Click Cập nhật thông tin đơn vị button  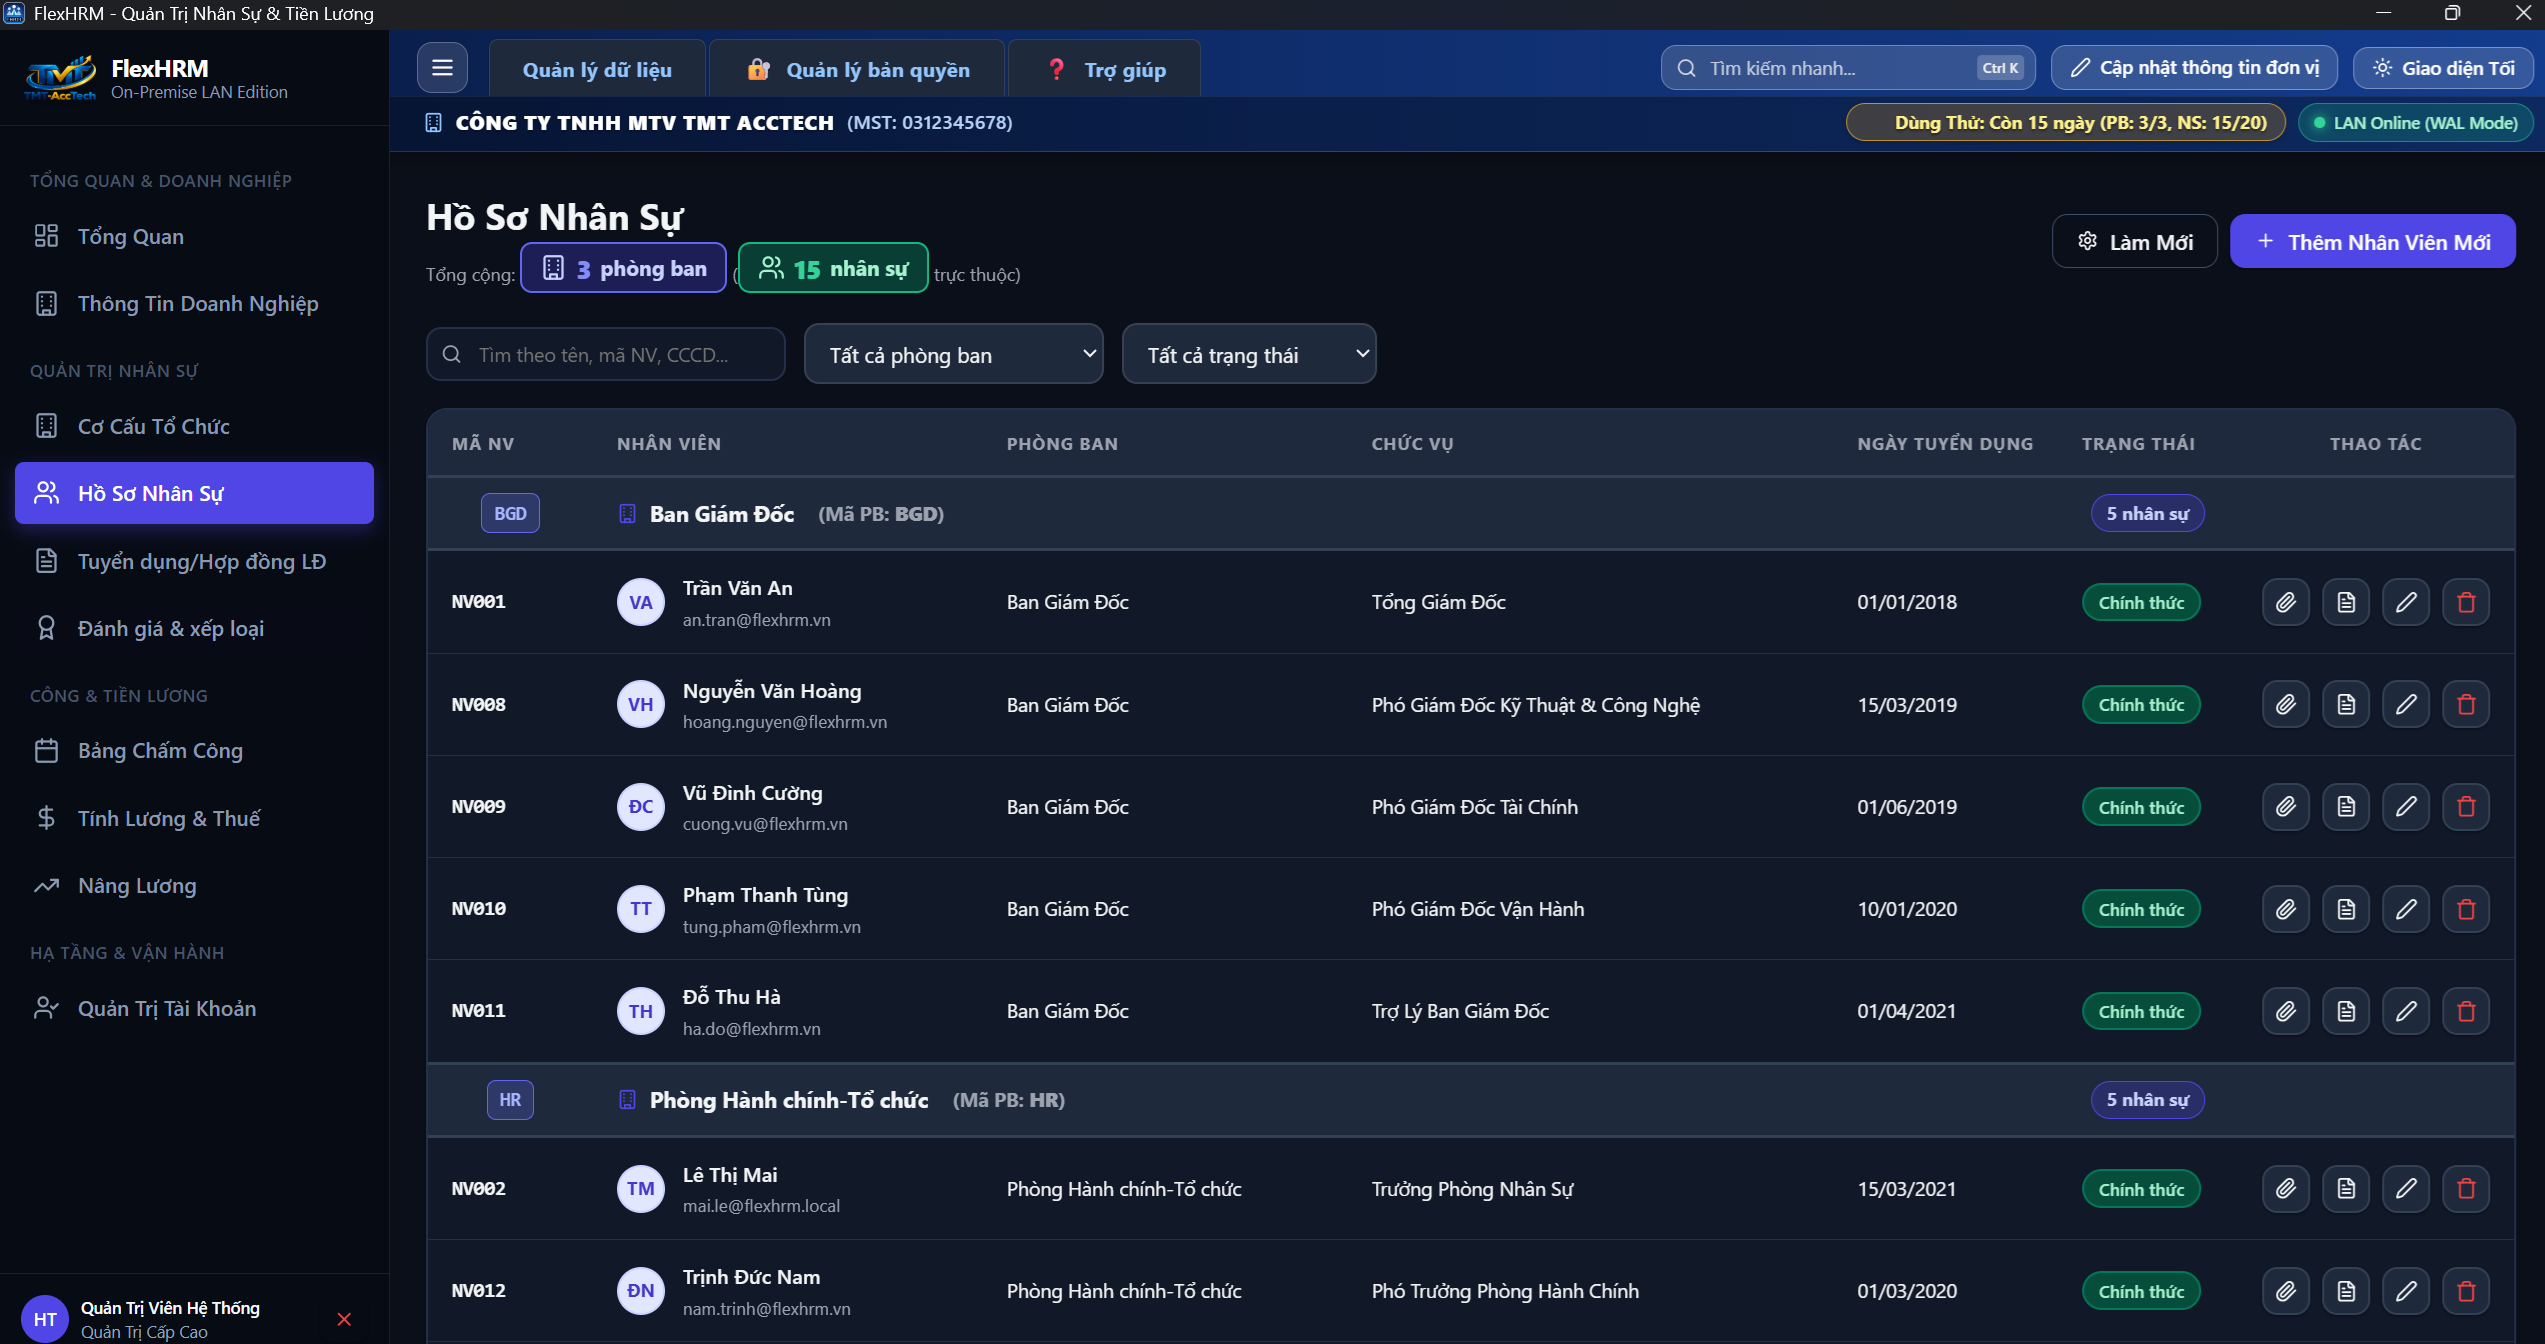[2194, 68]
